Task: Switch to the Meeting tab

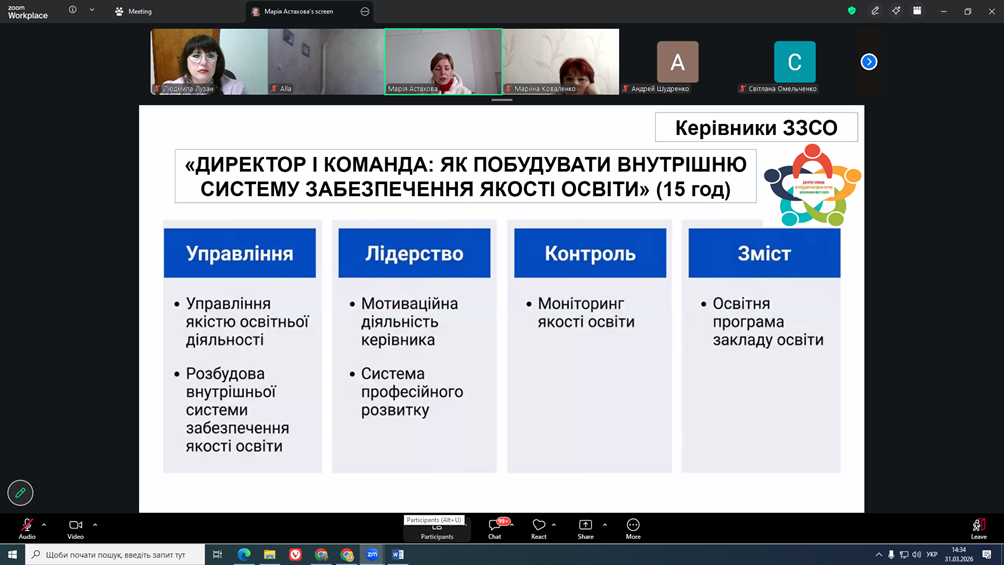Action: tap(133, 11)
